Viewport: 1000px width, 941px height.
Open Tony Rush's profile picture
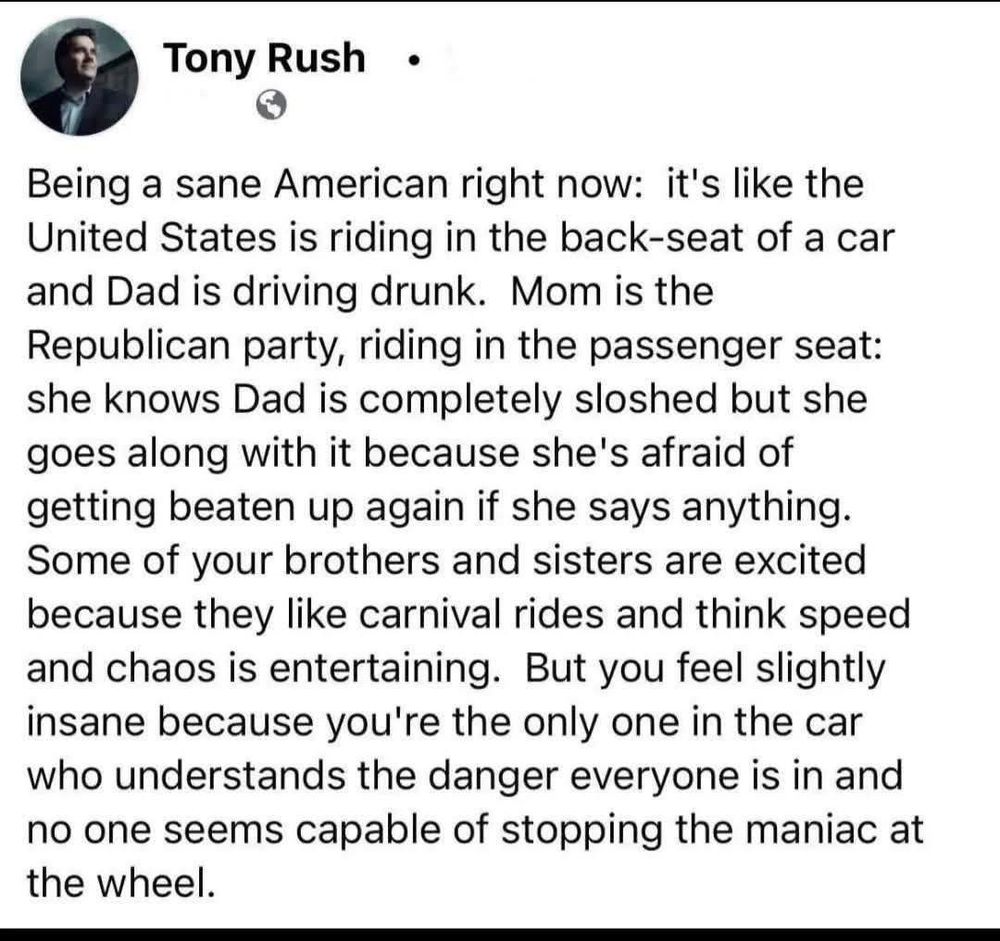click(79, 77)
